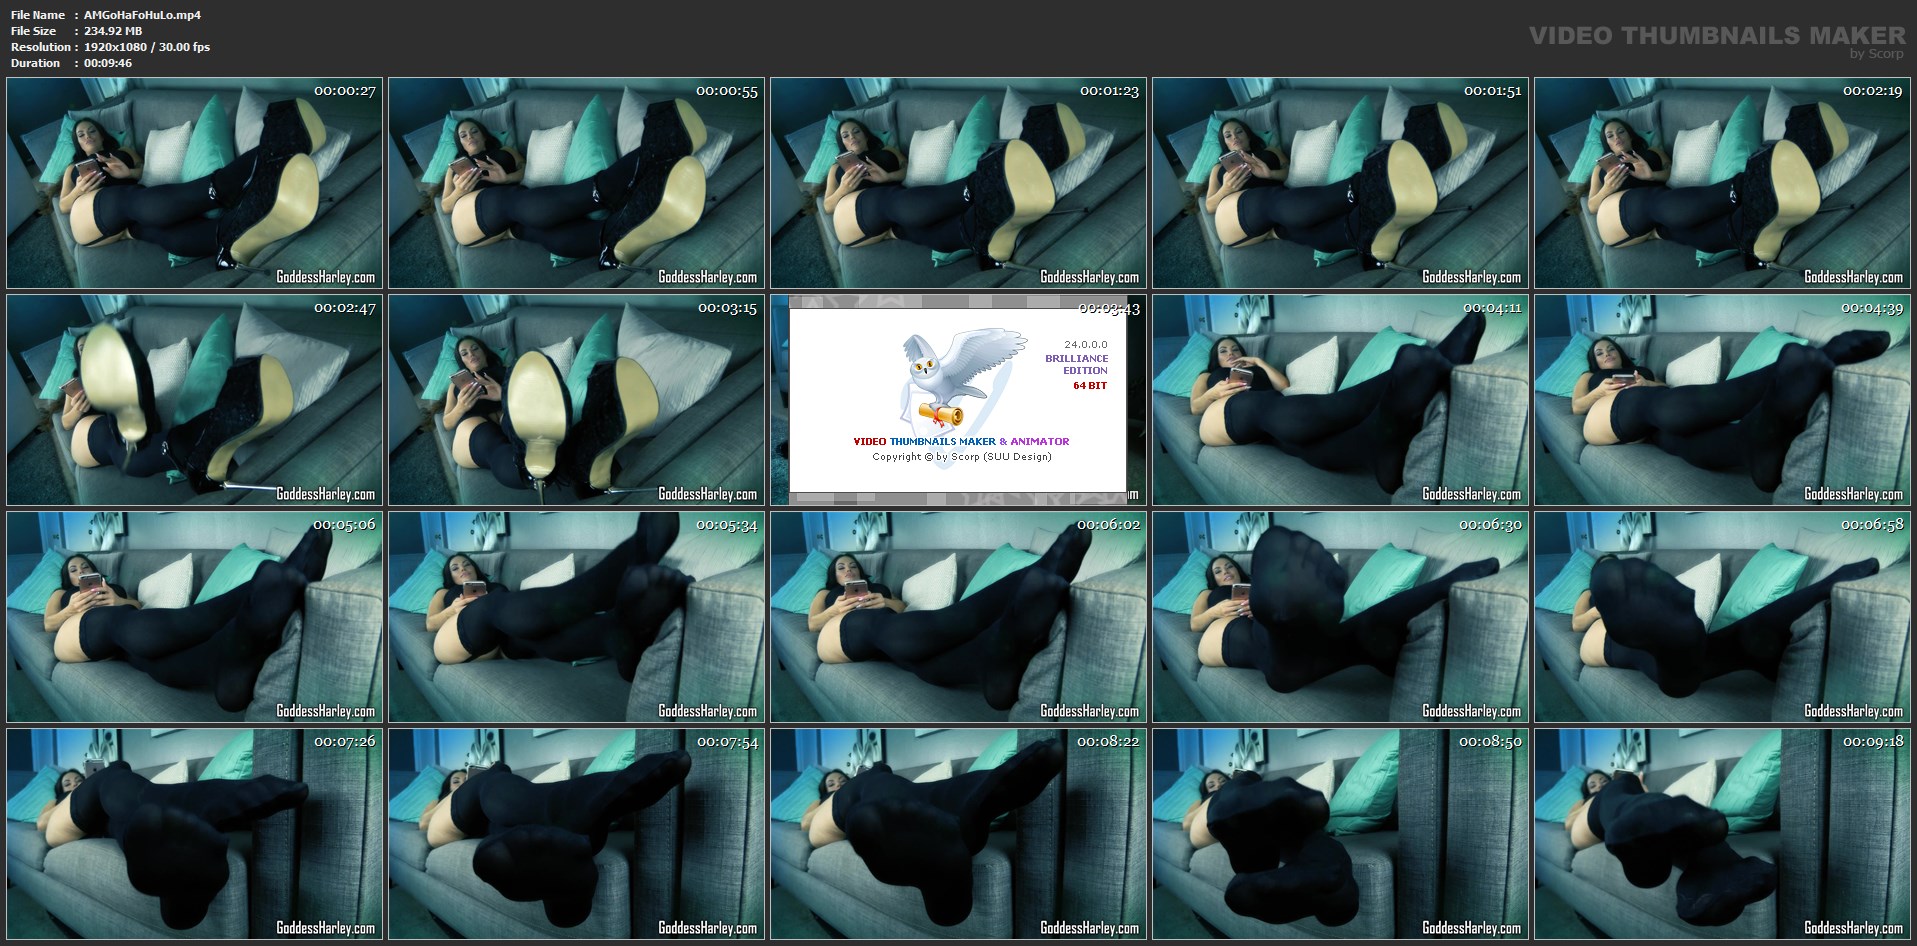
Task: Click the frame at 00:07:26
Action: click(195, 834)
